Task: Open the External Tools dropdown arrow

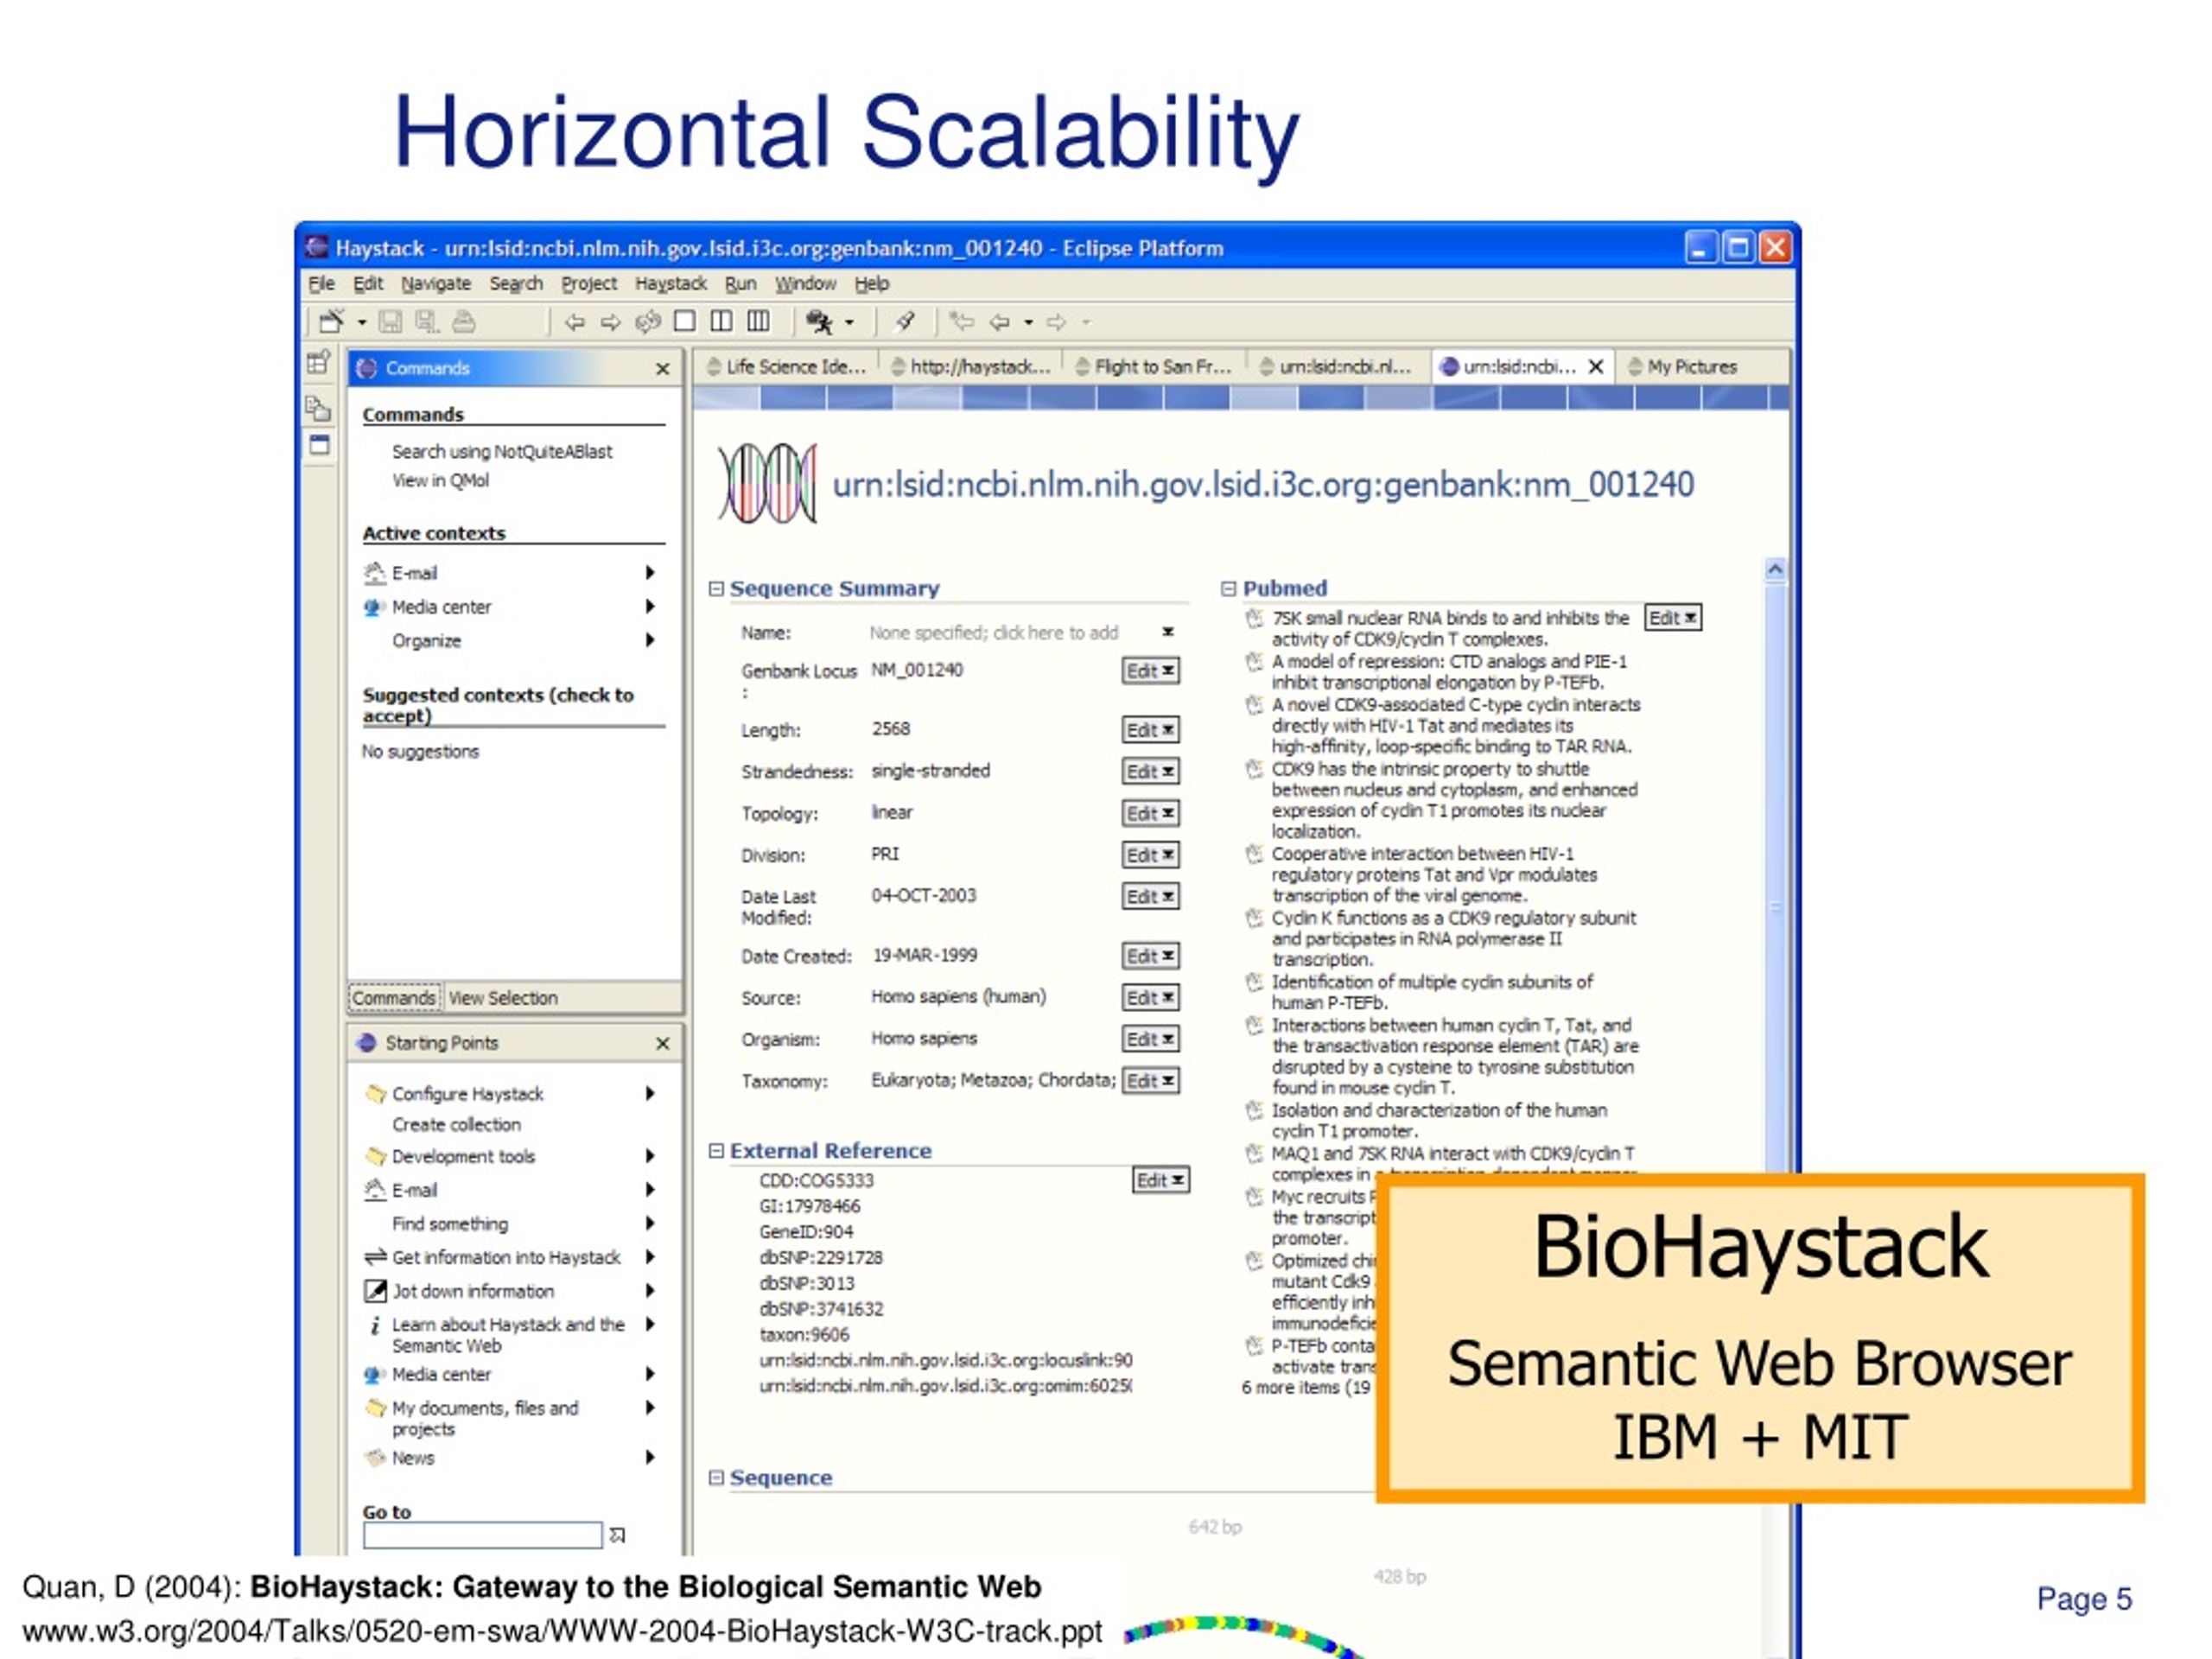Action: (x=849, y=322)
